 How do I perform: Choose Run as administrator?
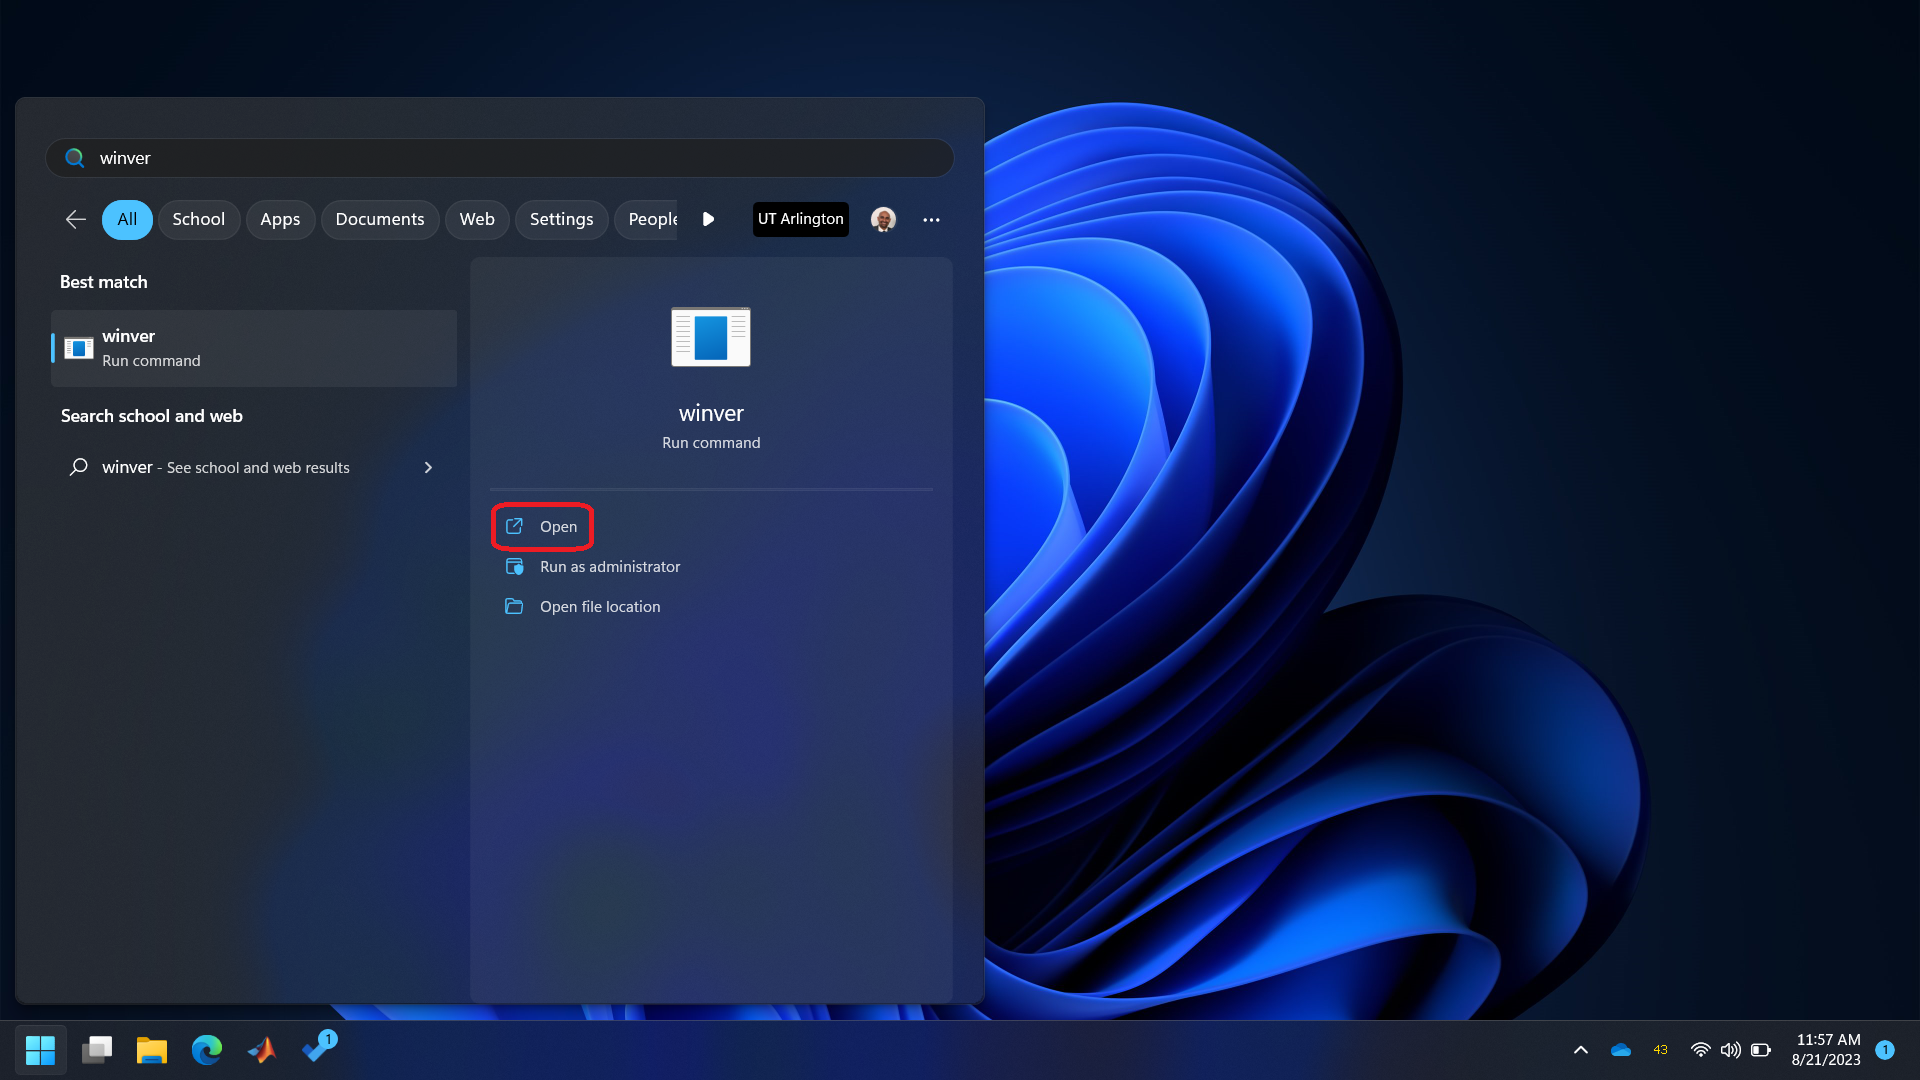pyautogui.click(x=609, y=566)
